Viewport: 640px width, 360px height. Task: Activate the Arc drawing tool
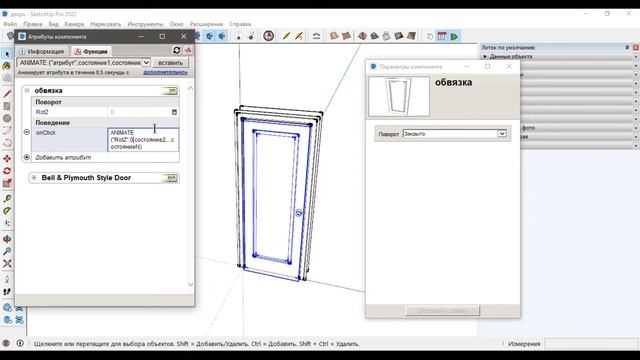pyautogui.click(x=7, y=131)
